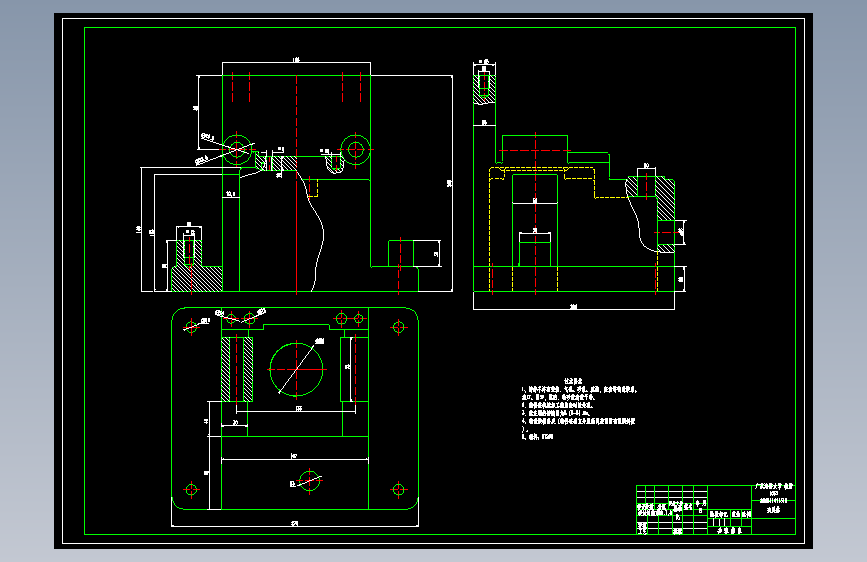Click the large circle in the plan view
The width and height of the screenshot is (867, 562).
pos(296,370)
